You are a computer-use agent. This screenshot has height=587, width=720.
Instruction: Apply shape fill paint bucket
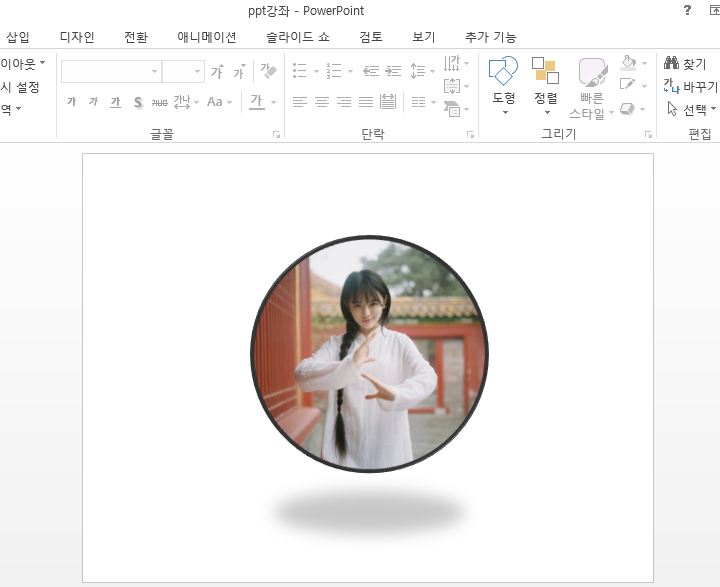tap(628, 63)
